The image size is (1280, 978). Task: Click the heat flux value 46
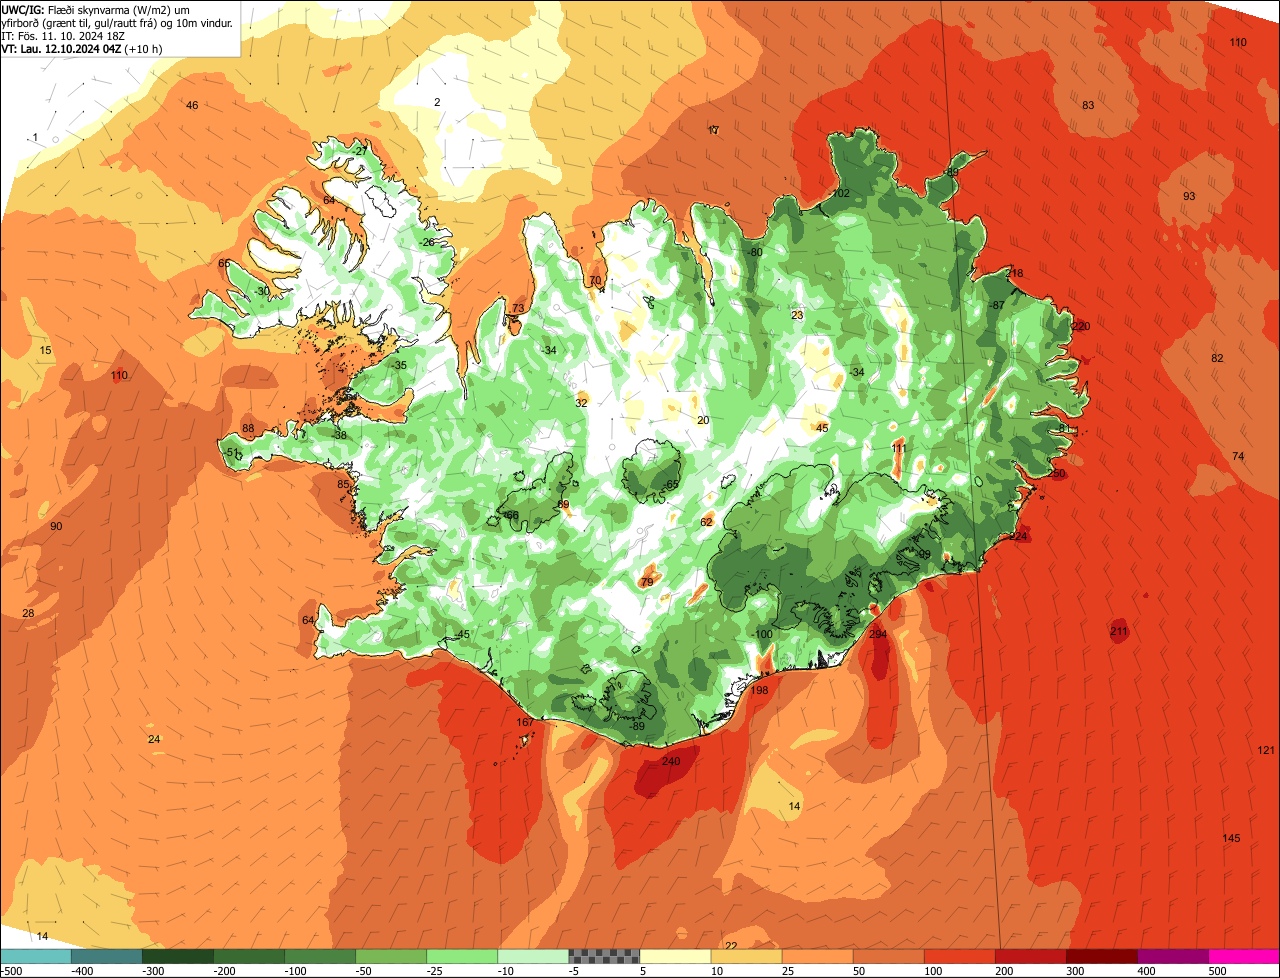coord(192,106)
